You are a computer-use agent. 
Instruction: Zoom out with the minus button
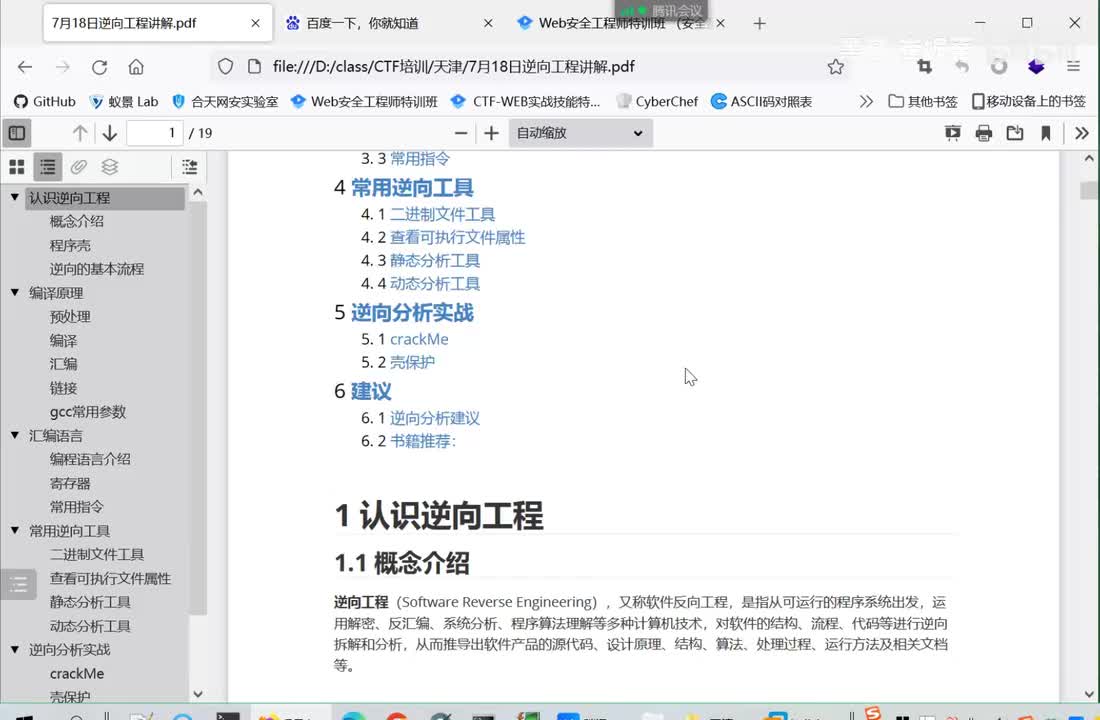click(461, 133)
